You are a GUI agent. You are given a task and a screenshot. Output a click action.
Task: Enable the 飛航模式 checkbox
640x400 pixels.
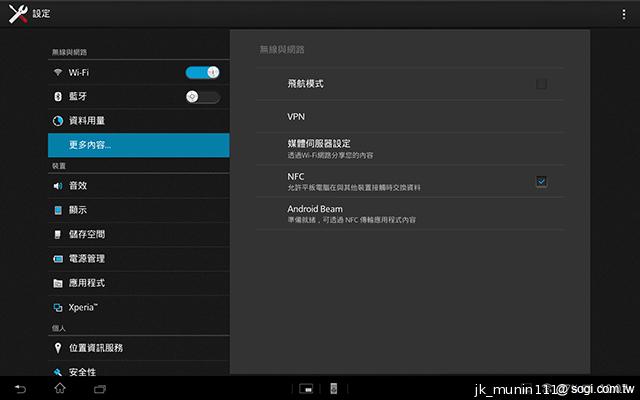point(541,84)
